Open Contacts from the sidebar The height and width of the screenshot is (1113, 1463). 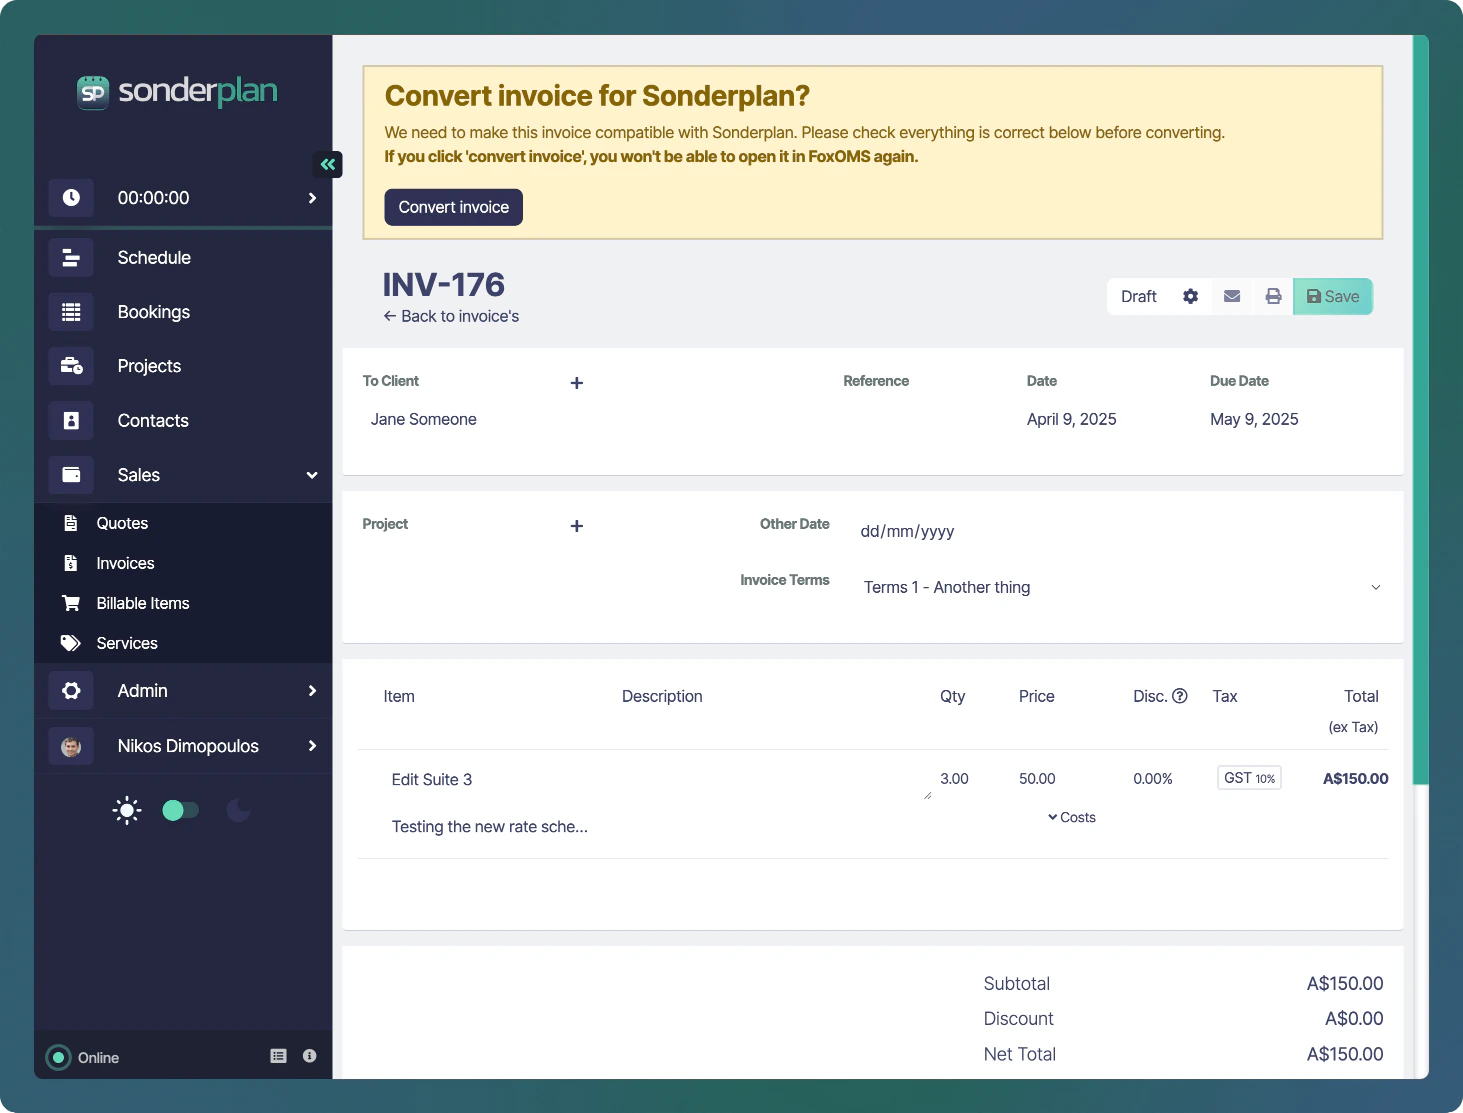point(153,421)
